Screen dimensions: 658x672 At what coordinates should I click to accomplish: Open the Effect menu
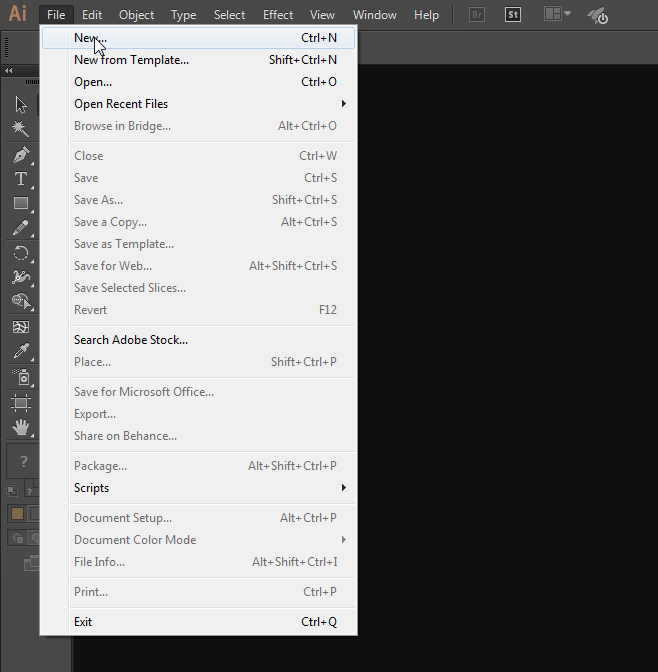(278, 15)
